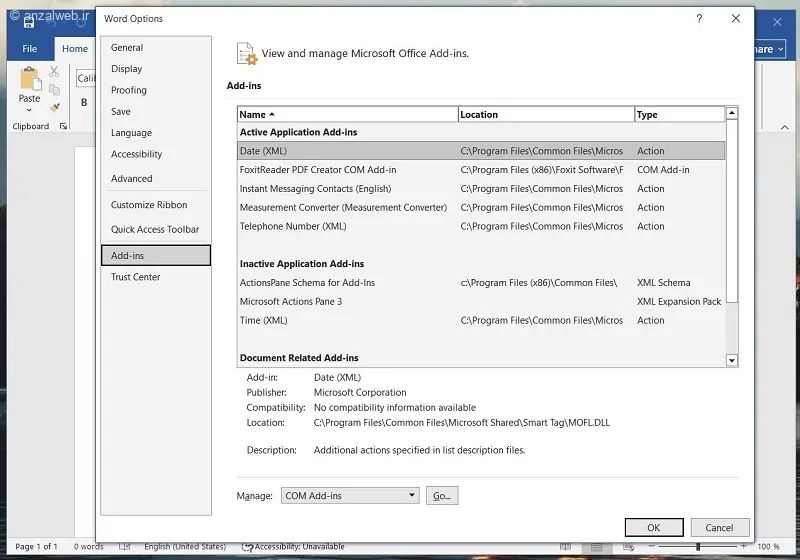Open Customize Ribbon options category
Image resolution: width=800 pixels, height=560 pixels.
pyautogui.click(x=156, y=205)
